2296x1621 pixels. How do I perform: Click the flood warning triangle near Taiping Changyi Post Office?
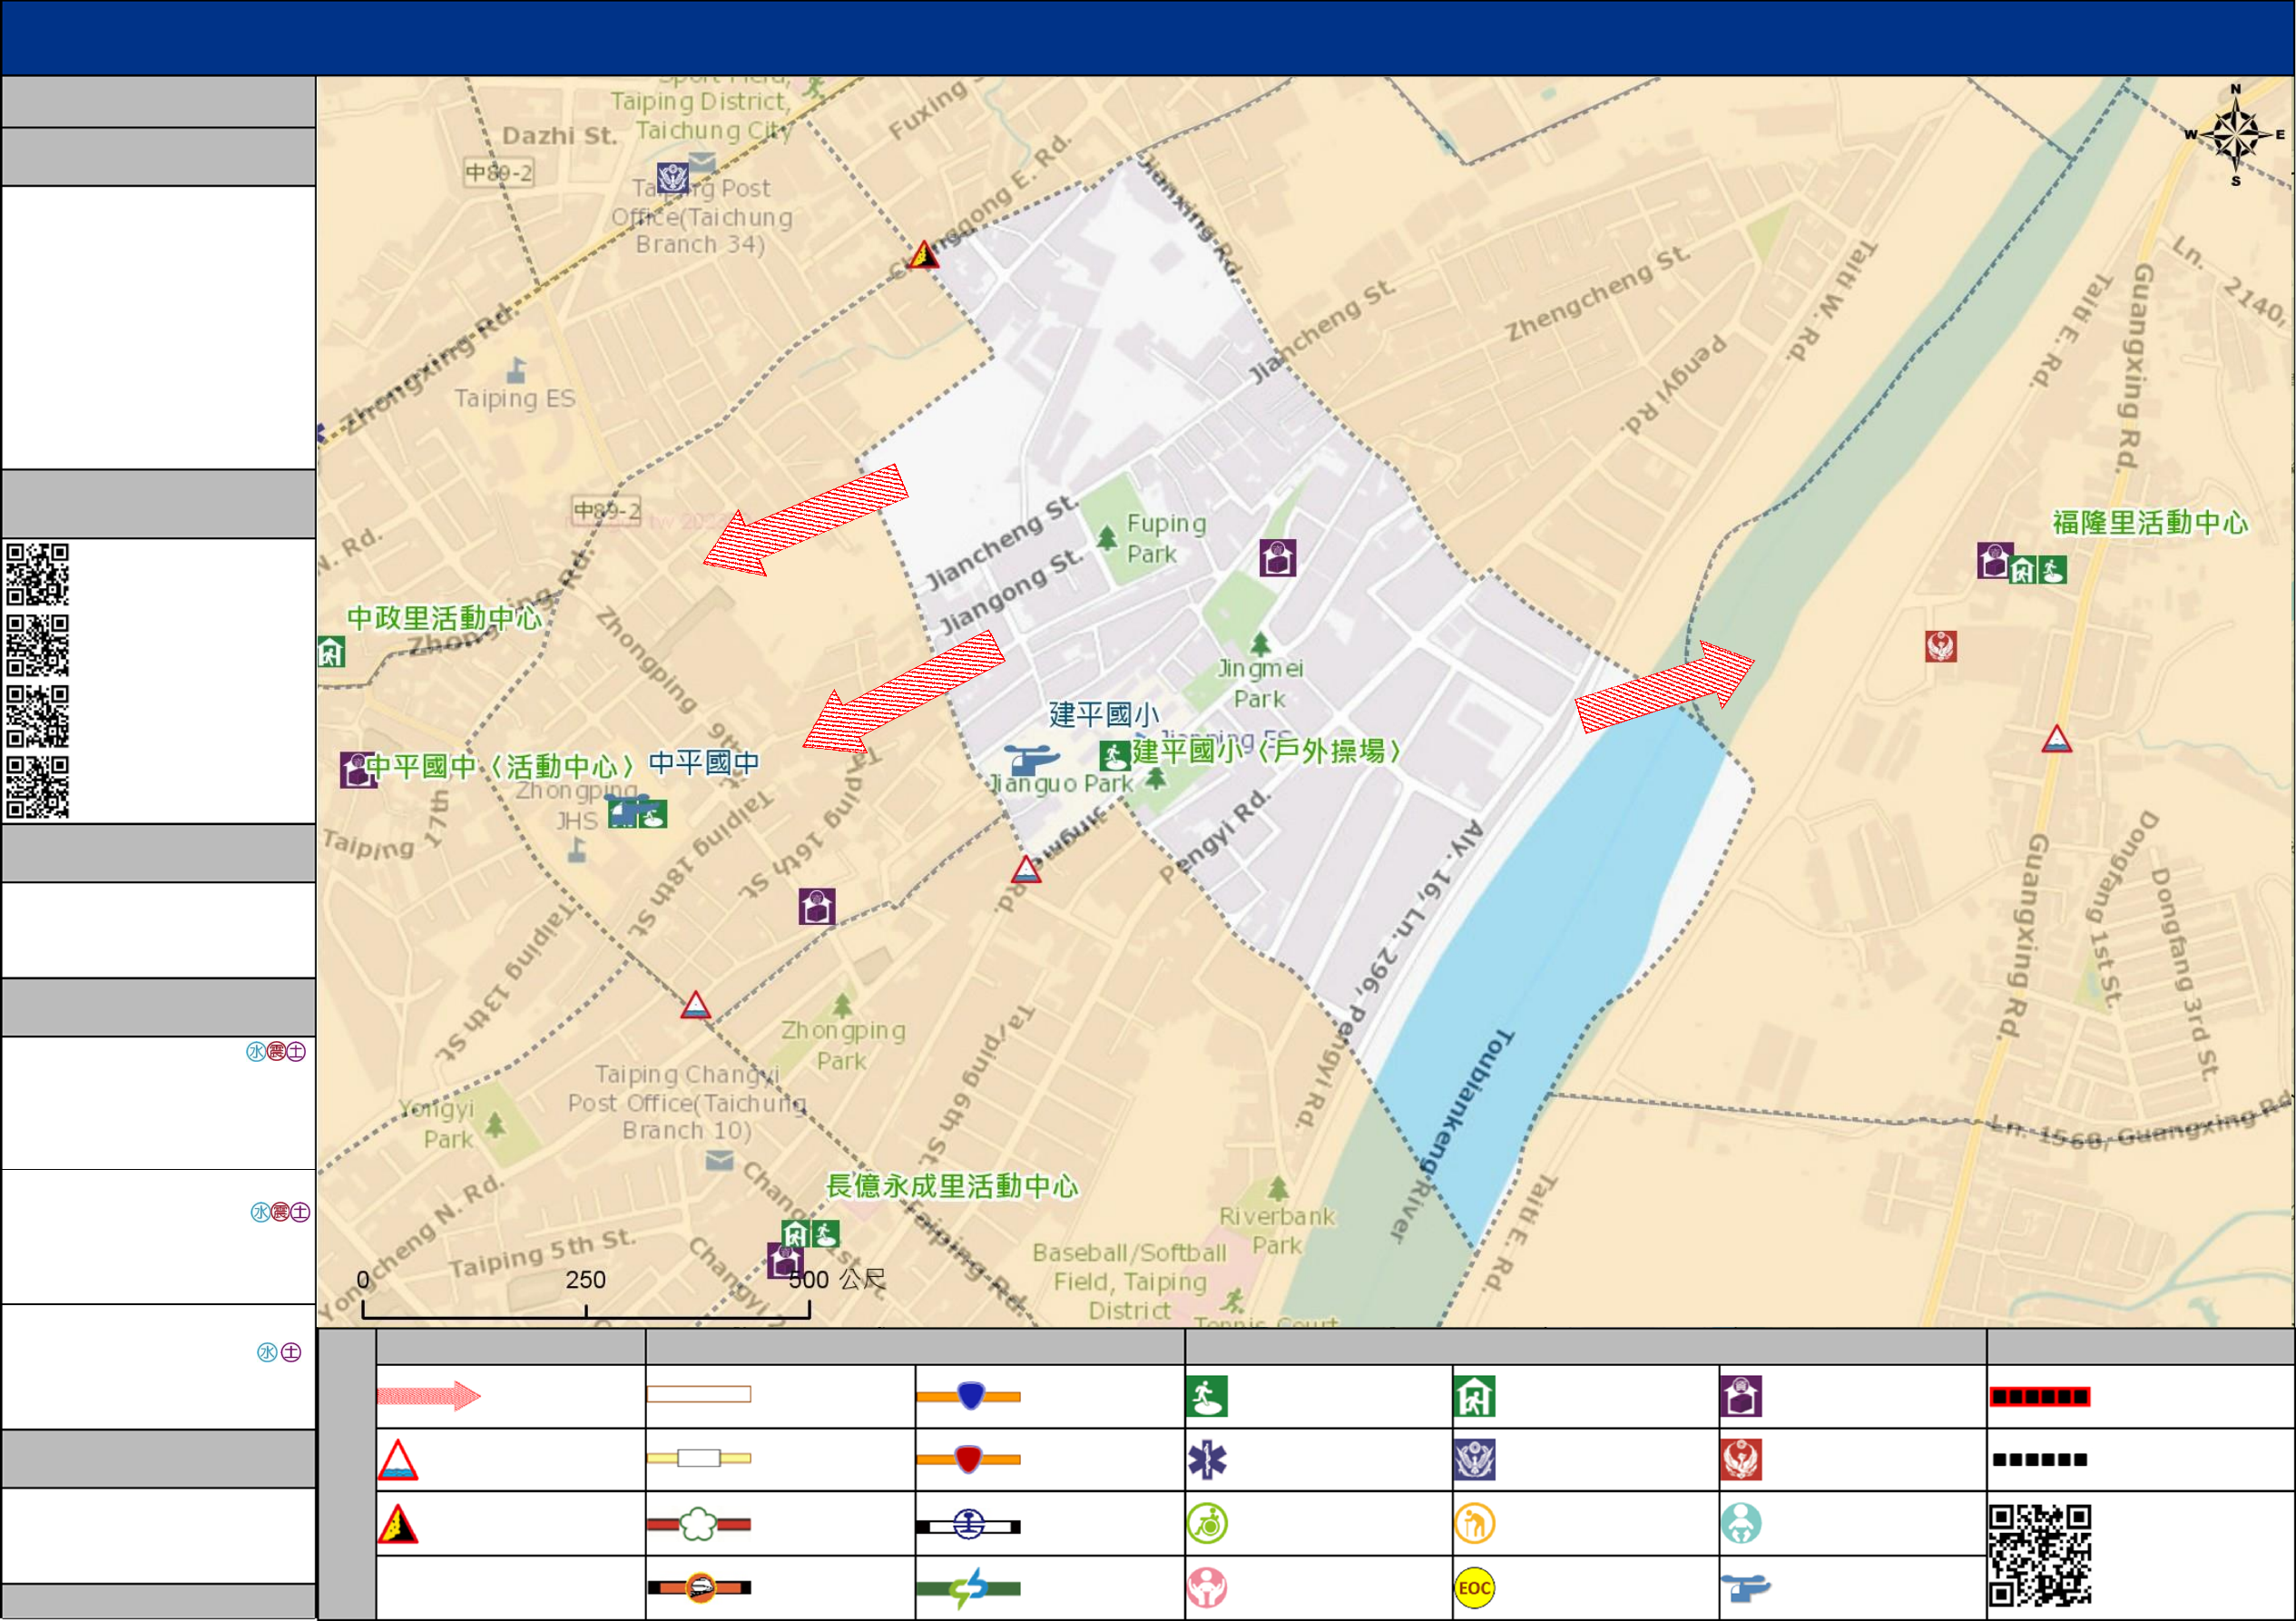[x=695, y=1004]
